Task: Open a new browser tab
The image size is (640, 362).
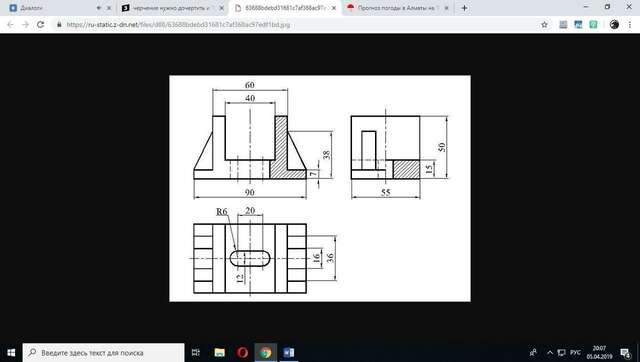Action: 464,8
